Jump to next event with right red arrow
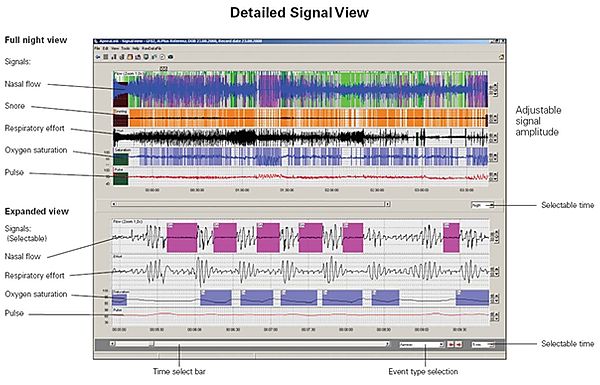 (x=458, y=344)
